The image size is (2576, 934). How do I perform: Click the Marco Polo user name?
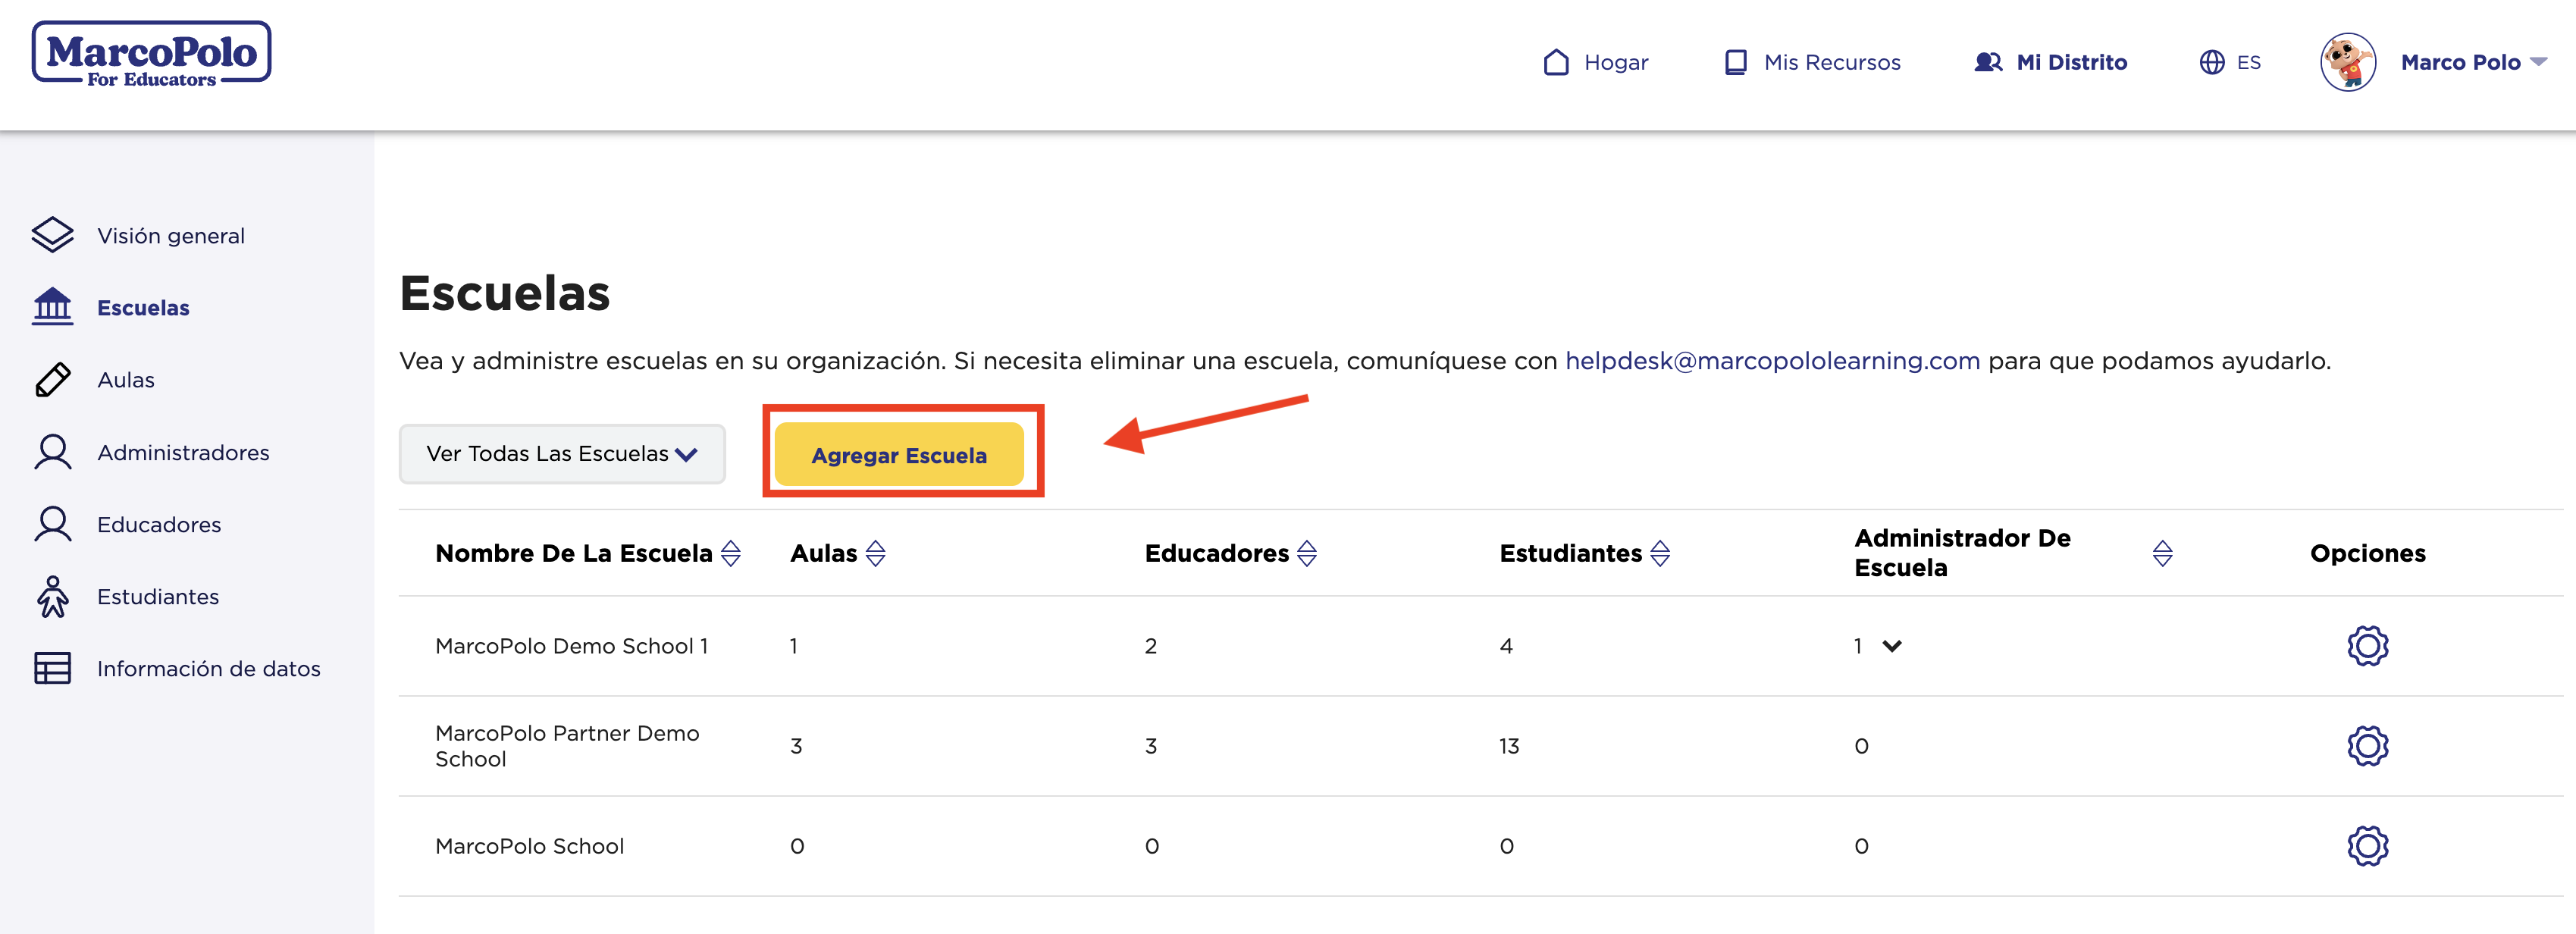[x=2460, y=62]
